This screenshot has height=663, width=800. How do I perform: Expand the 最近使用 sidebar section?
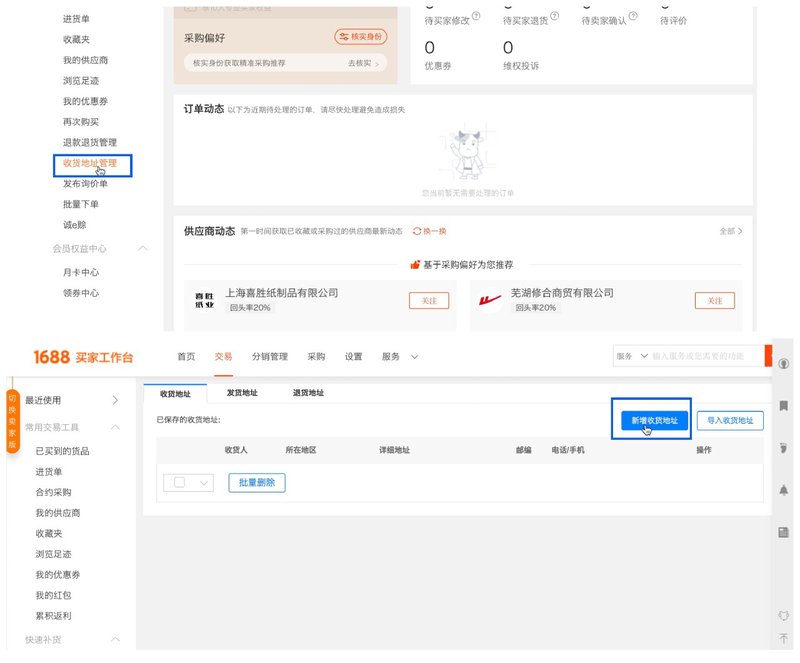[115, 400]
